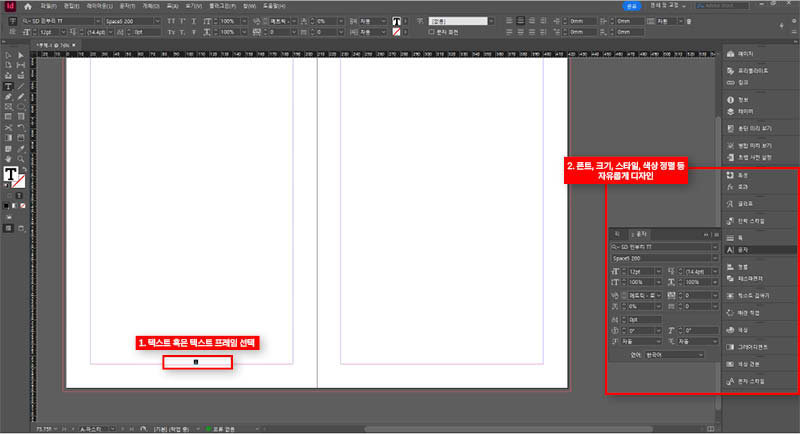This screenshot has height=434, width=800.
Task: Click the page number text frame on left page
Action: pos(197,362)
